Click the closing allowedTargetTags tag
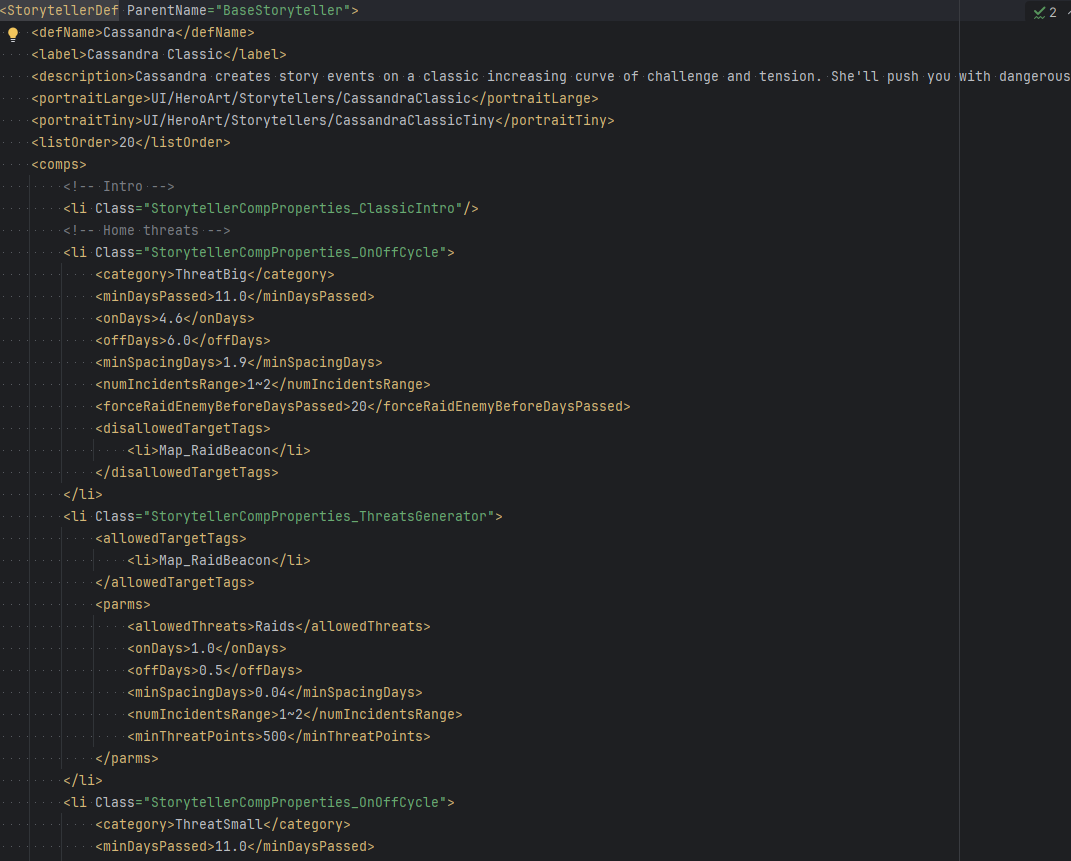This screenshot has width=1071, height=861. pyautogui.click(x=175, y=582)
